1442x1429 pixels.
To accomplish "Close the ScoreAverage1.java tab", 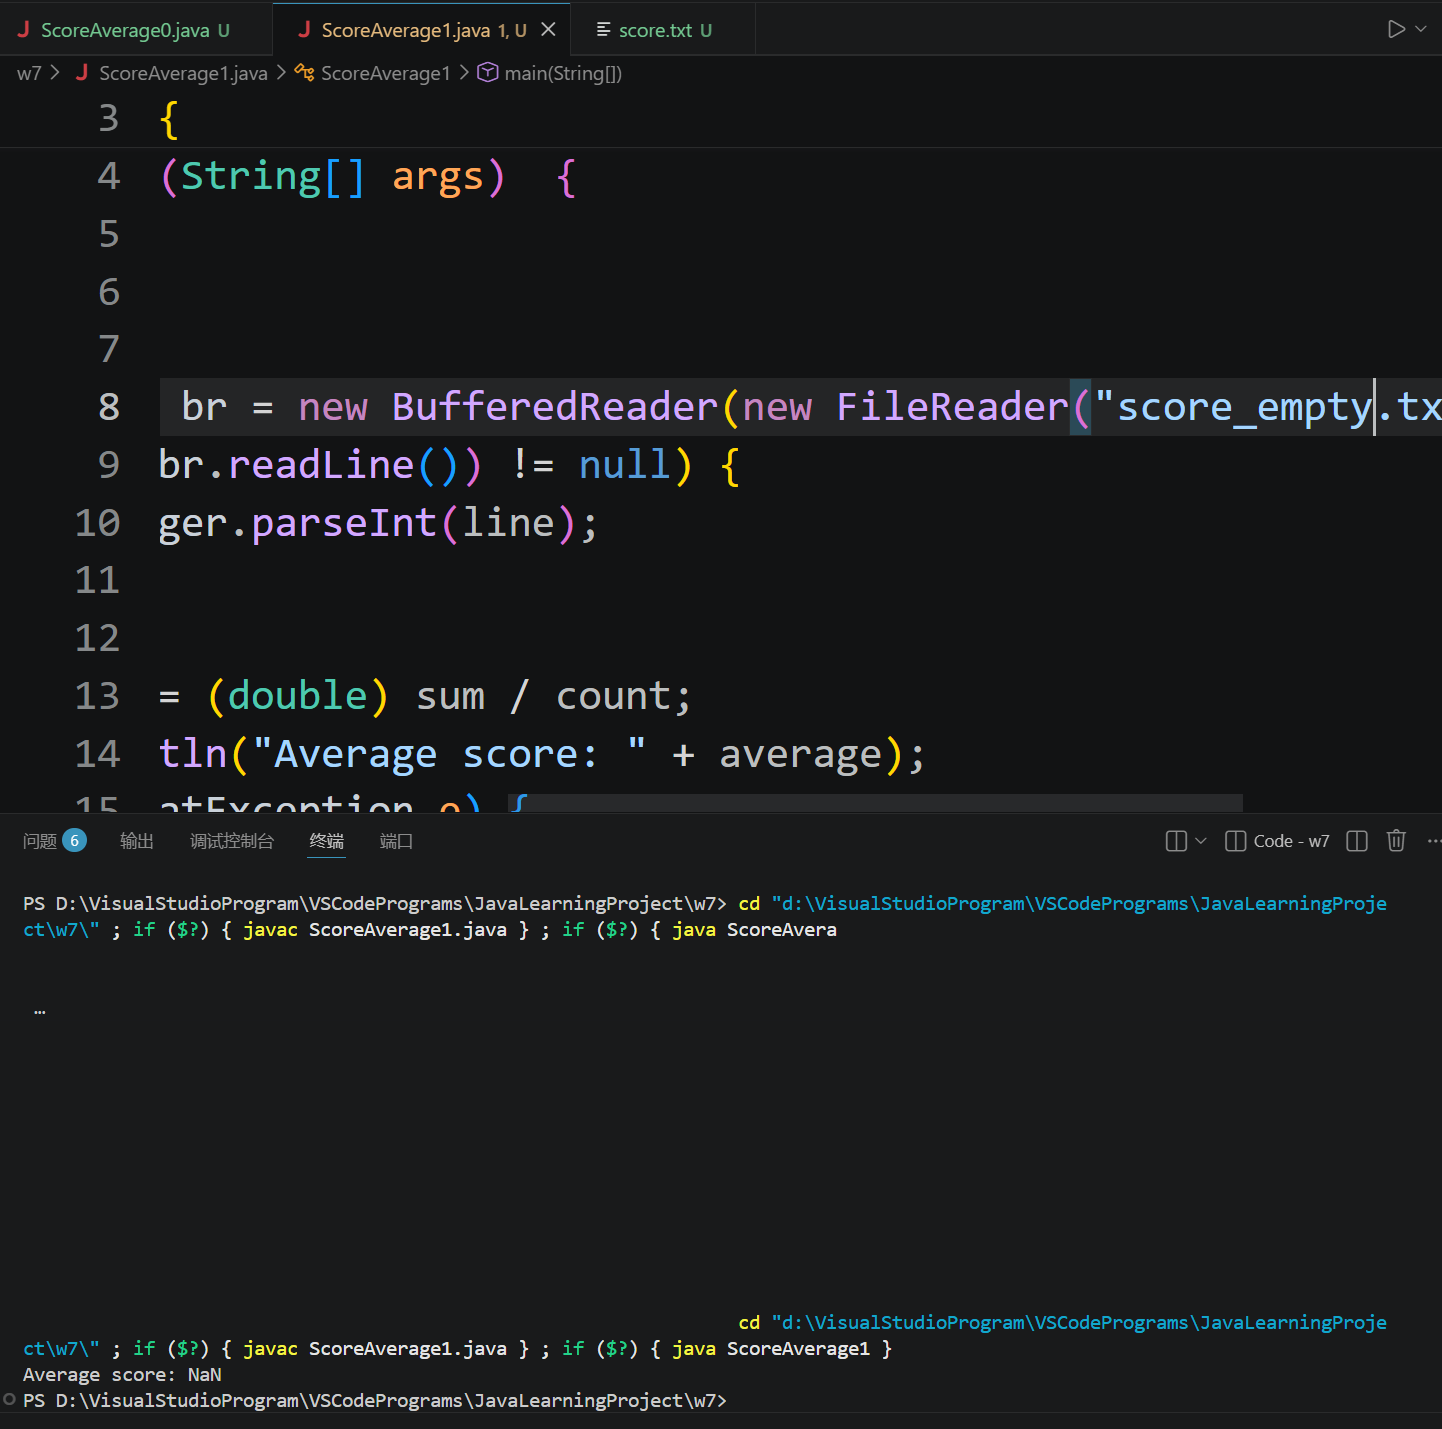I will tap(548, 30).
